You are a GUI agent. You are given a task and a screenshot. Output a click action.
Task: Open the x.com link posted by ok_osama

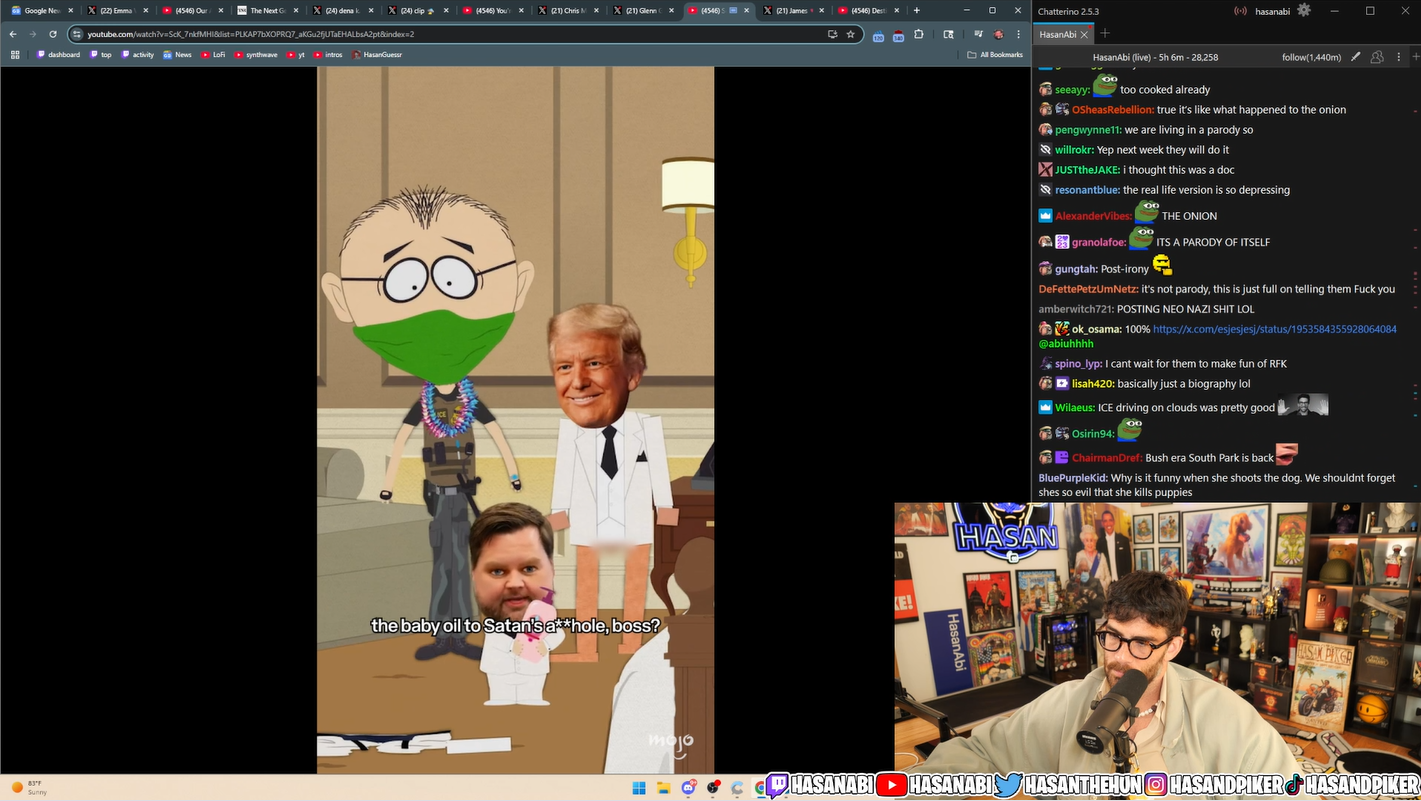point(1274,329)
